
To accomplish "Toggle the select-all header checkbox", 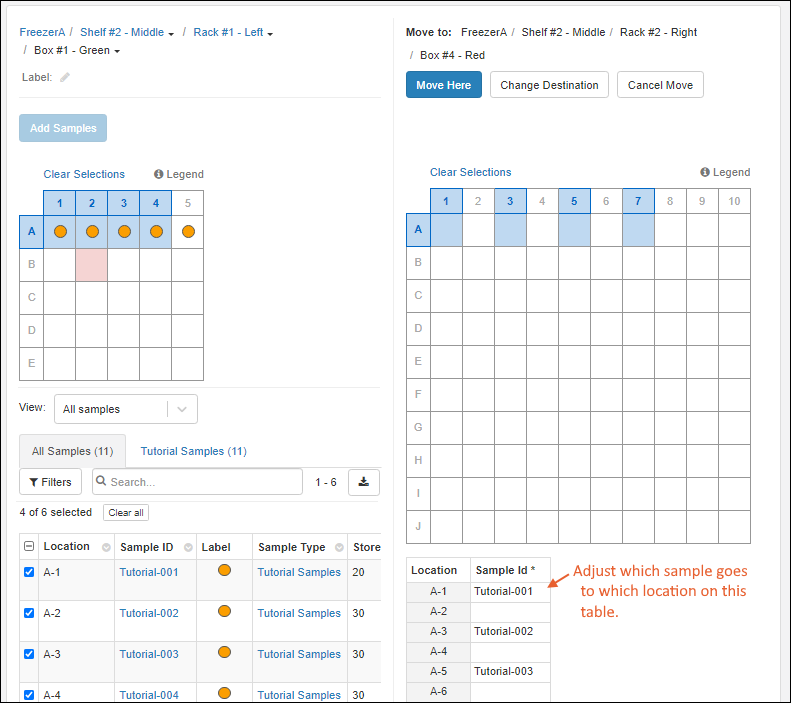I will pyautogui.click(x=29, y=547).
